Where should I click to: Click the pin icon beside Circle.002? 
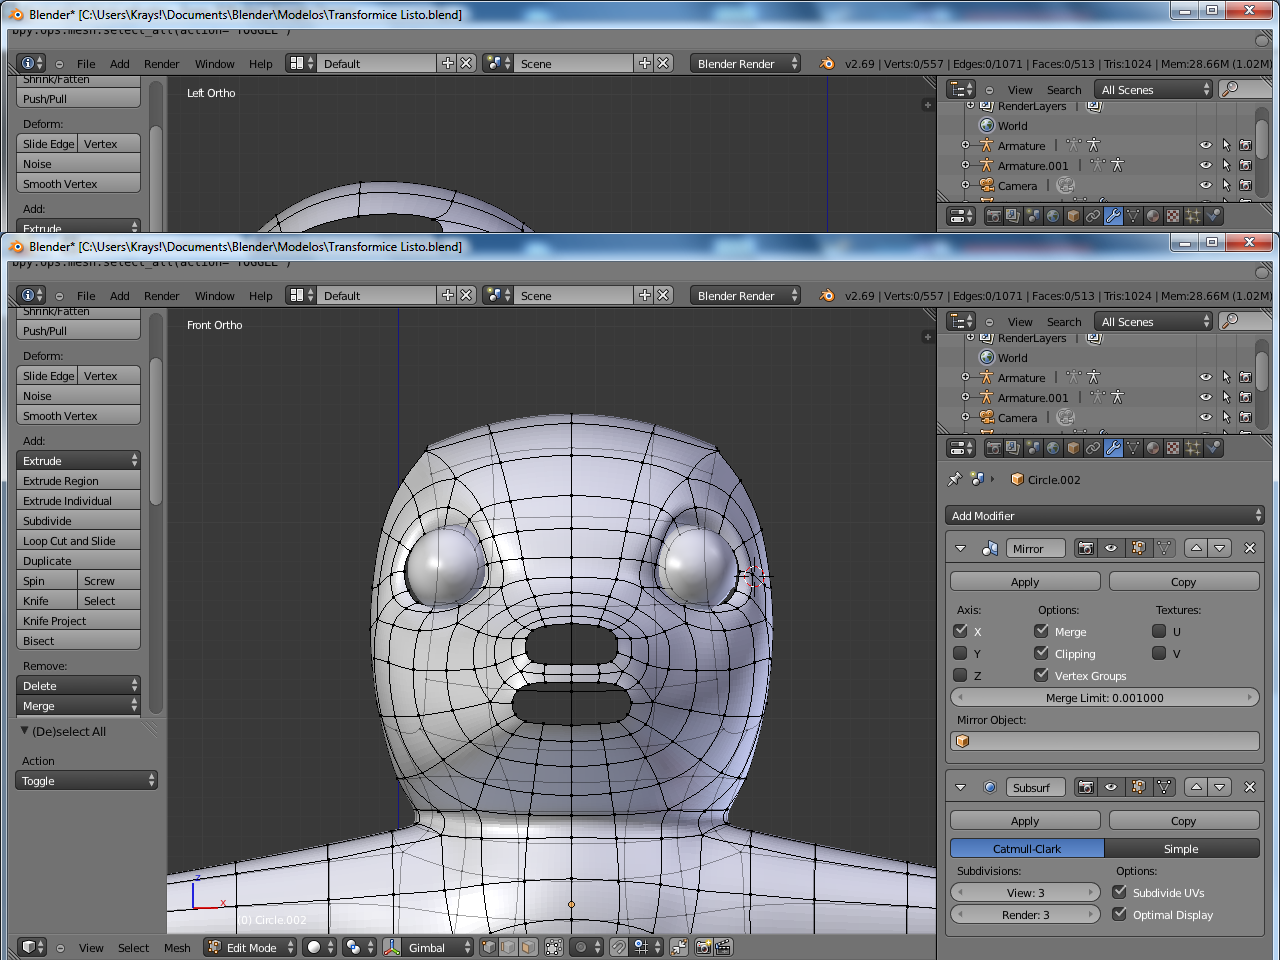tap(954, 479)
